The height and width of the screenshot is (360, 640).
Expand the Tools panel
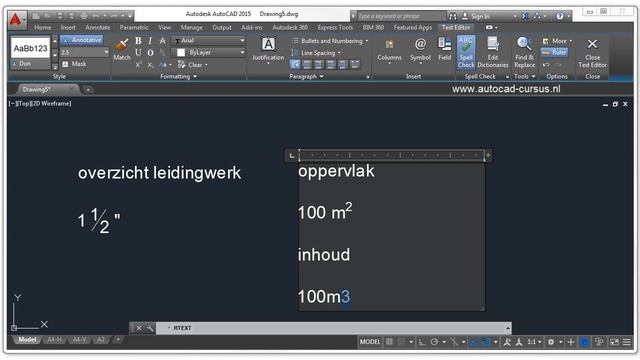(524, 76)
